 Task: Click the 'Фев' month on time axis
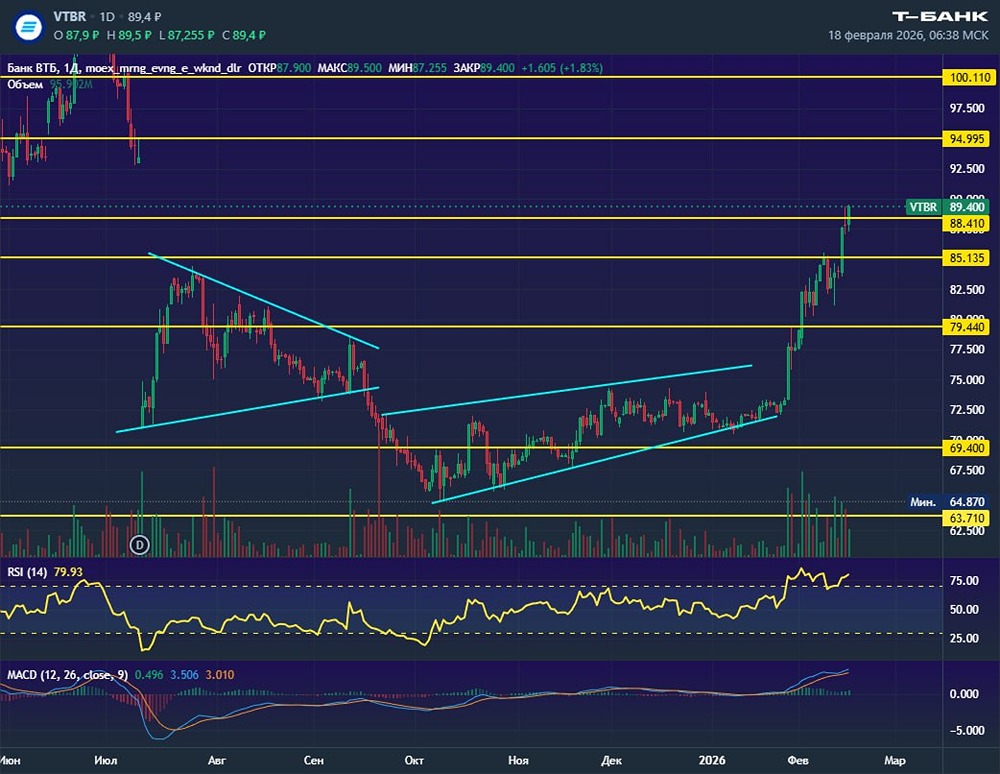point(798,760)
